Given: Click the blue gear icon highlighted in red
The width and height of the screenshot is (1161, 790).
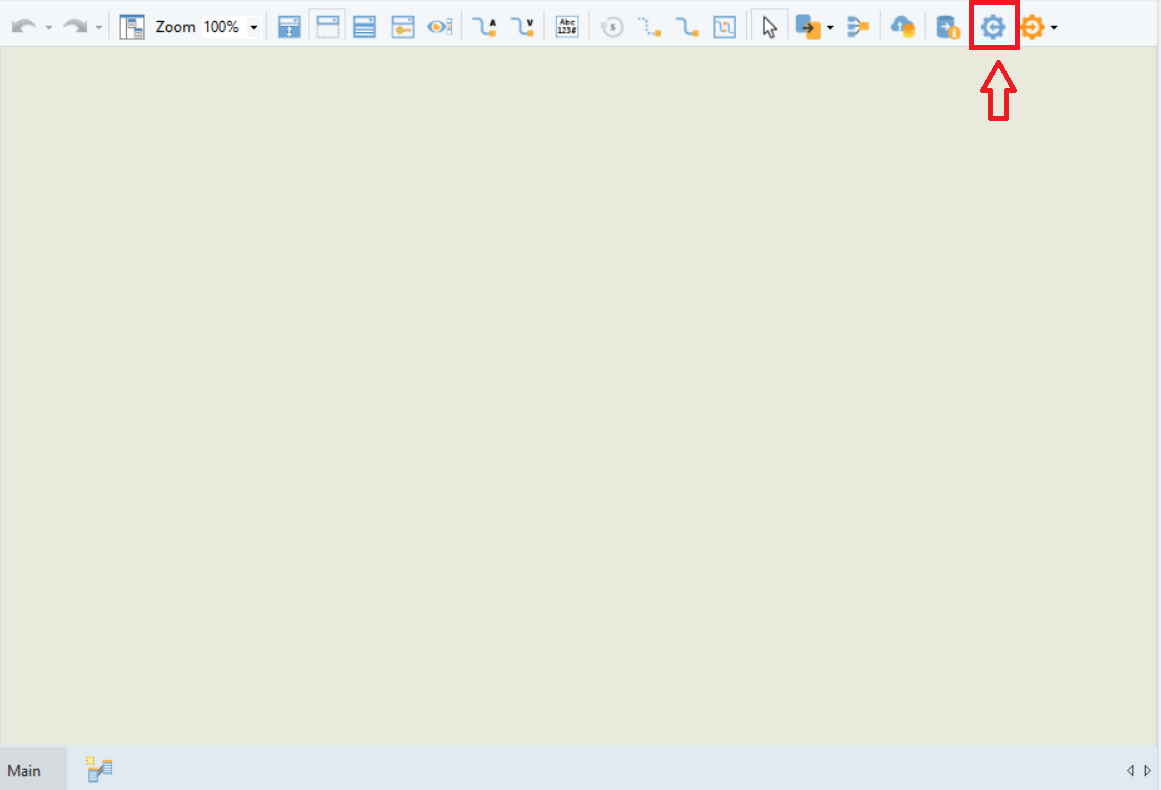Looking at the screenshot, I should (x=993, y=27).
